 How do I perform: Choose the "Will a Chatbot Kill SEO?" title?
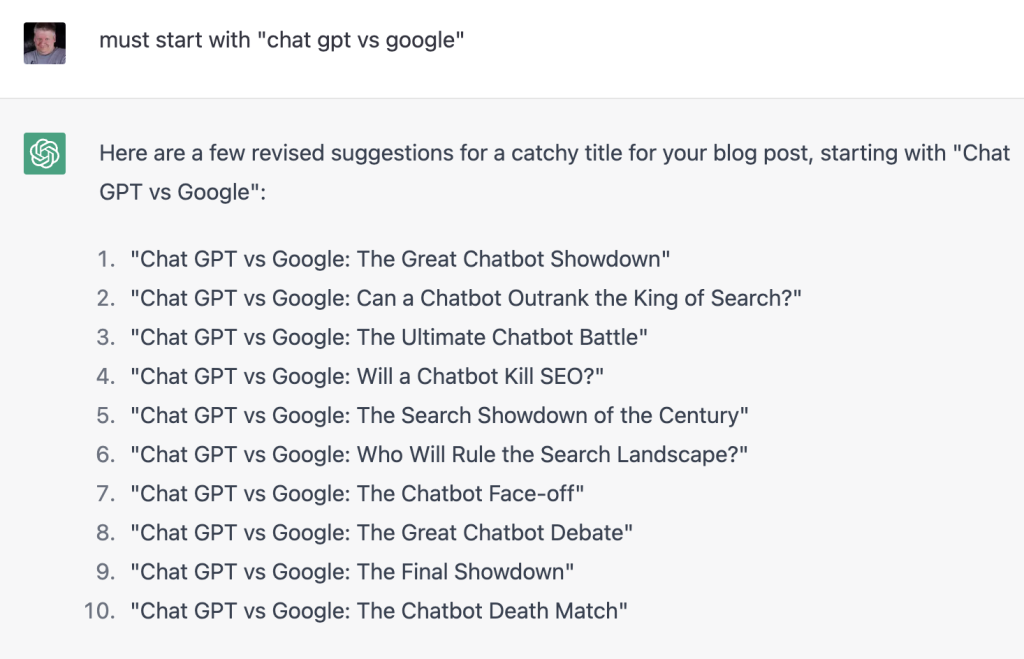click(x=368, y=376)
